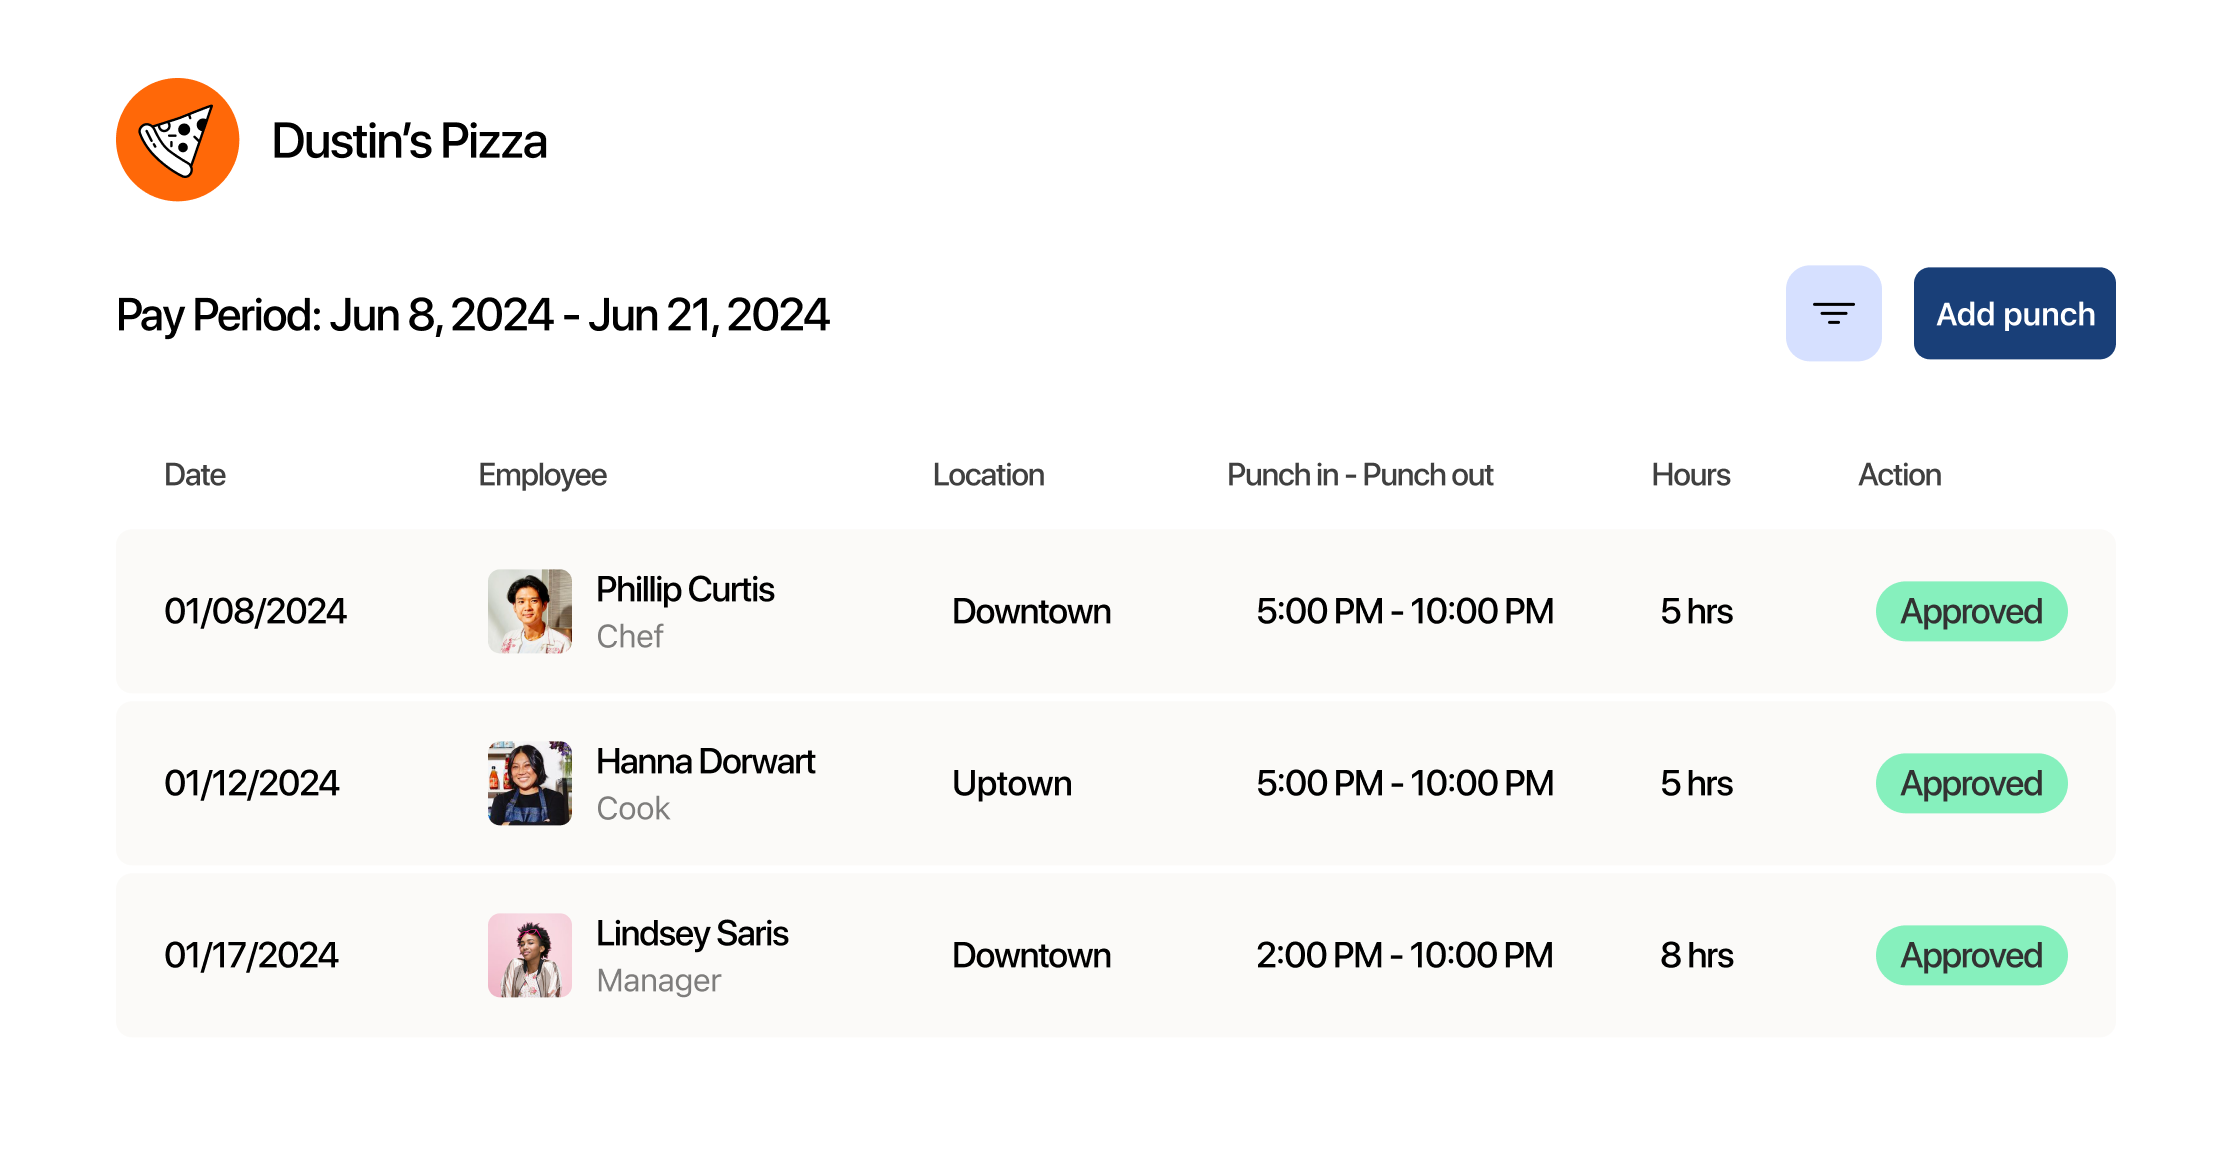Sort the table by Date column

pyautogui.click(x=194, y=475)
